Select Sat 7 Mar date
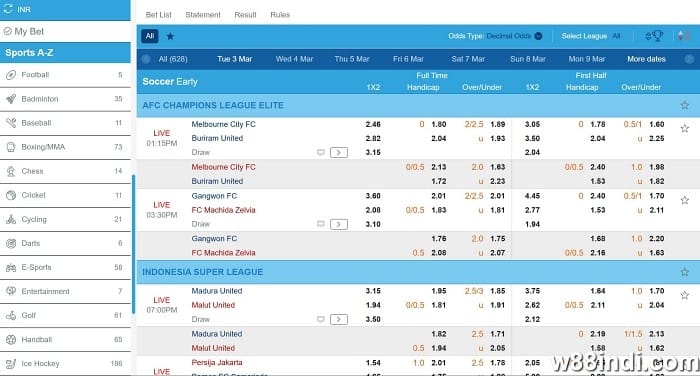The image size is (700, 376). point(468,59)
